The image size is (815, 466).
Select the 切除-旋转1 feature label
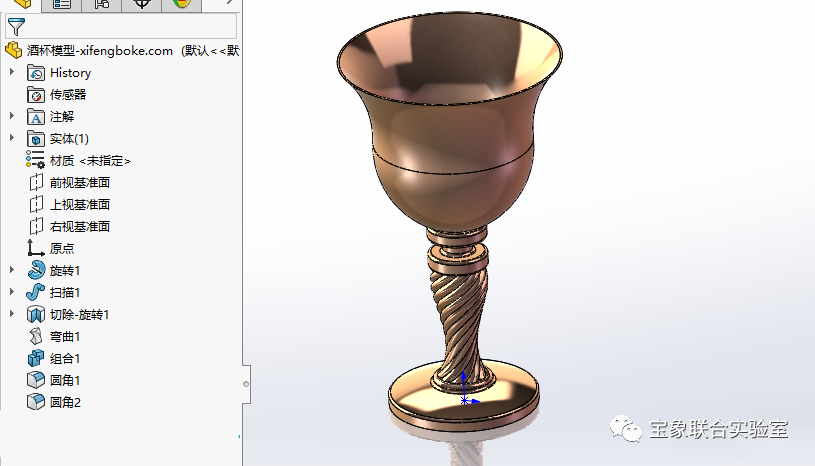[x=80, y=314]
